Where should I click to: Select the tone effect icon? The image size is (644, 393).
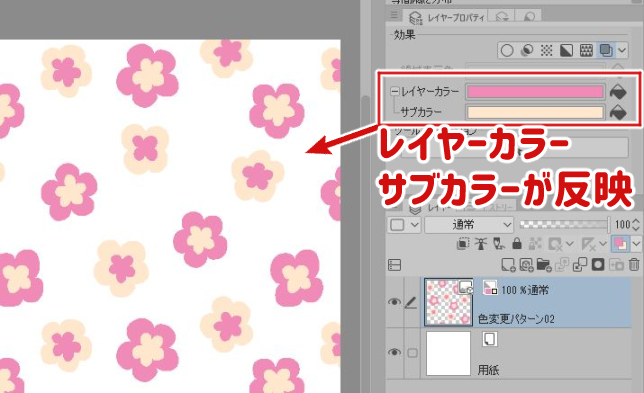pos(527,51)
